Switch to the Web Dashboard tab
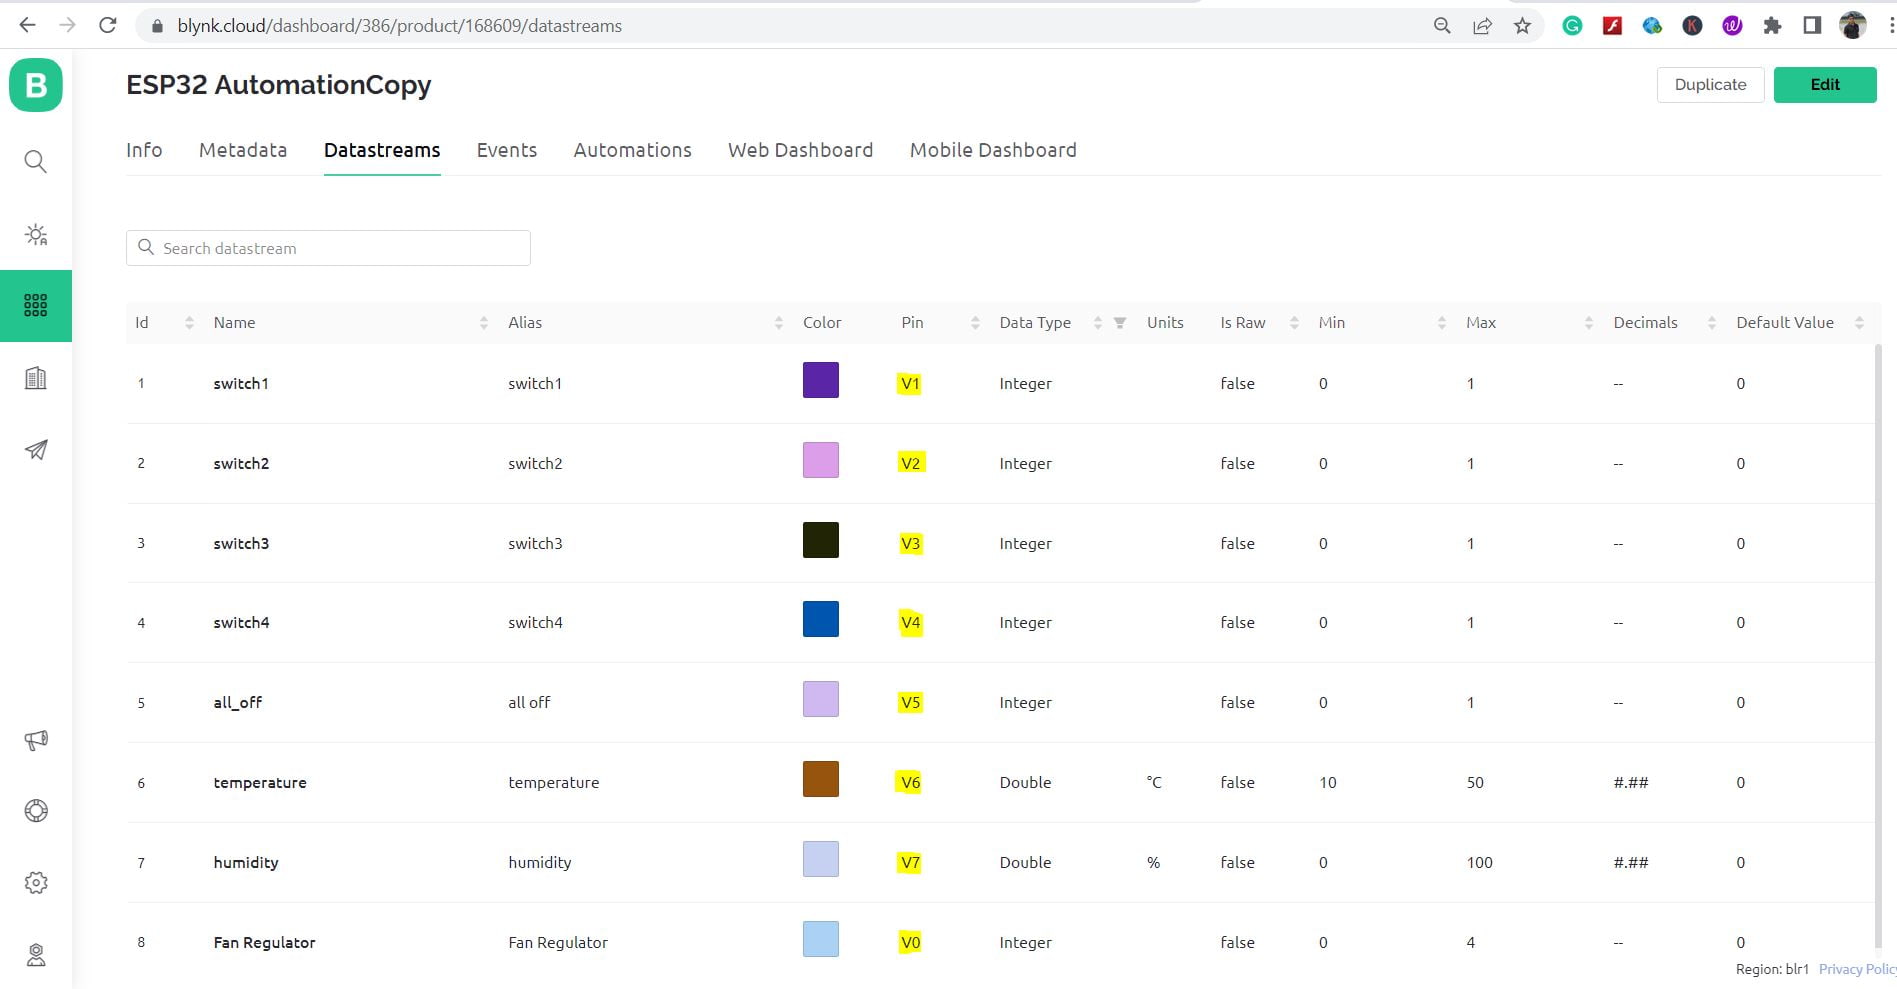 point(800,150)
